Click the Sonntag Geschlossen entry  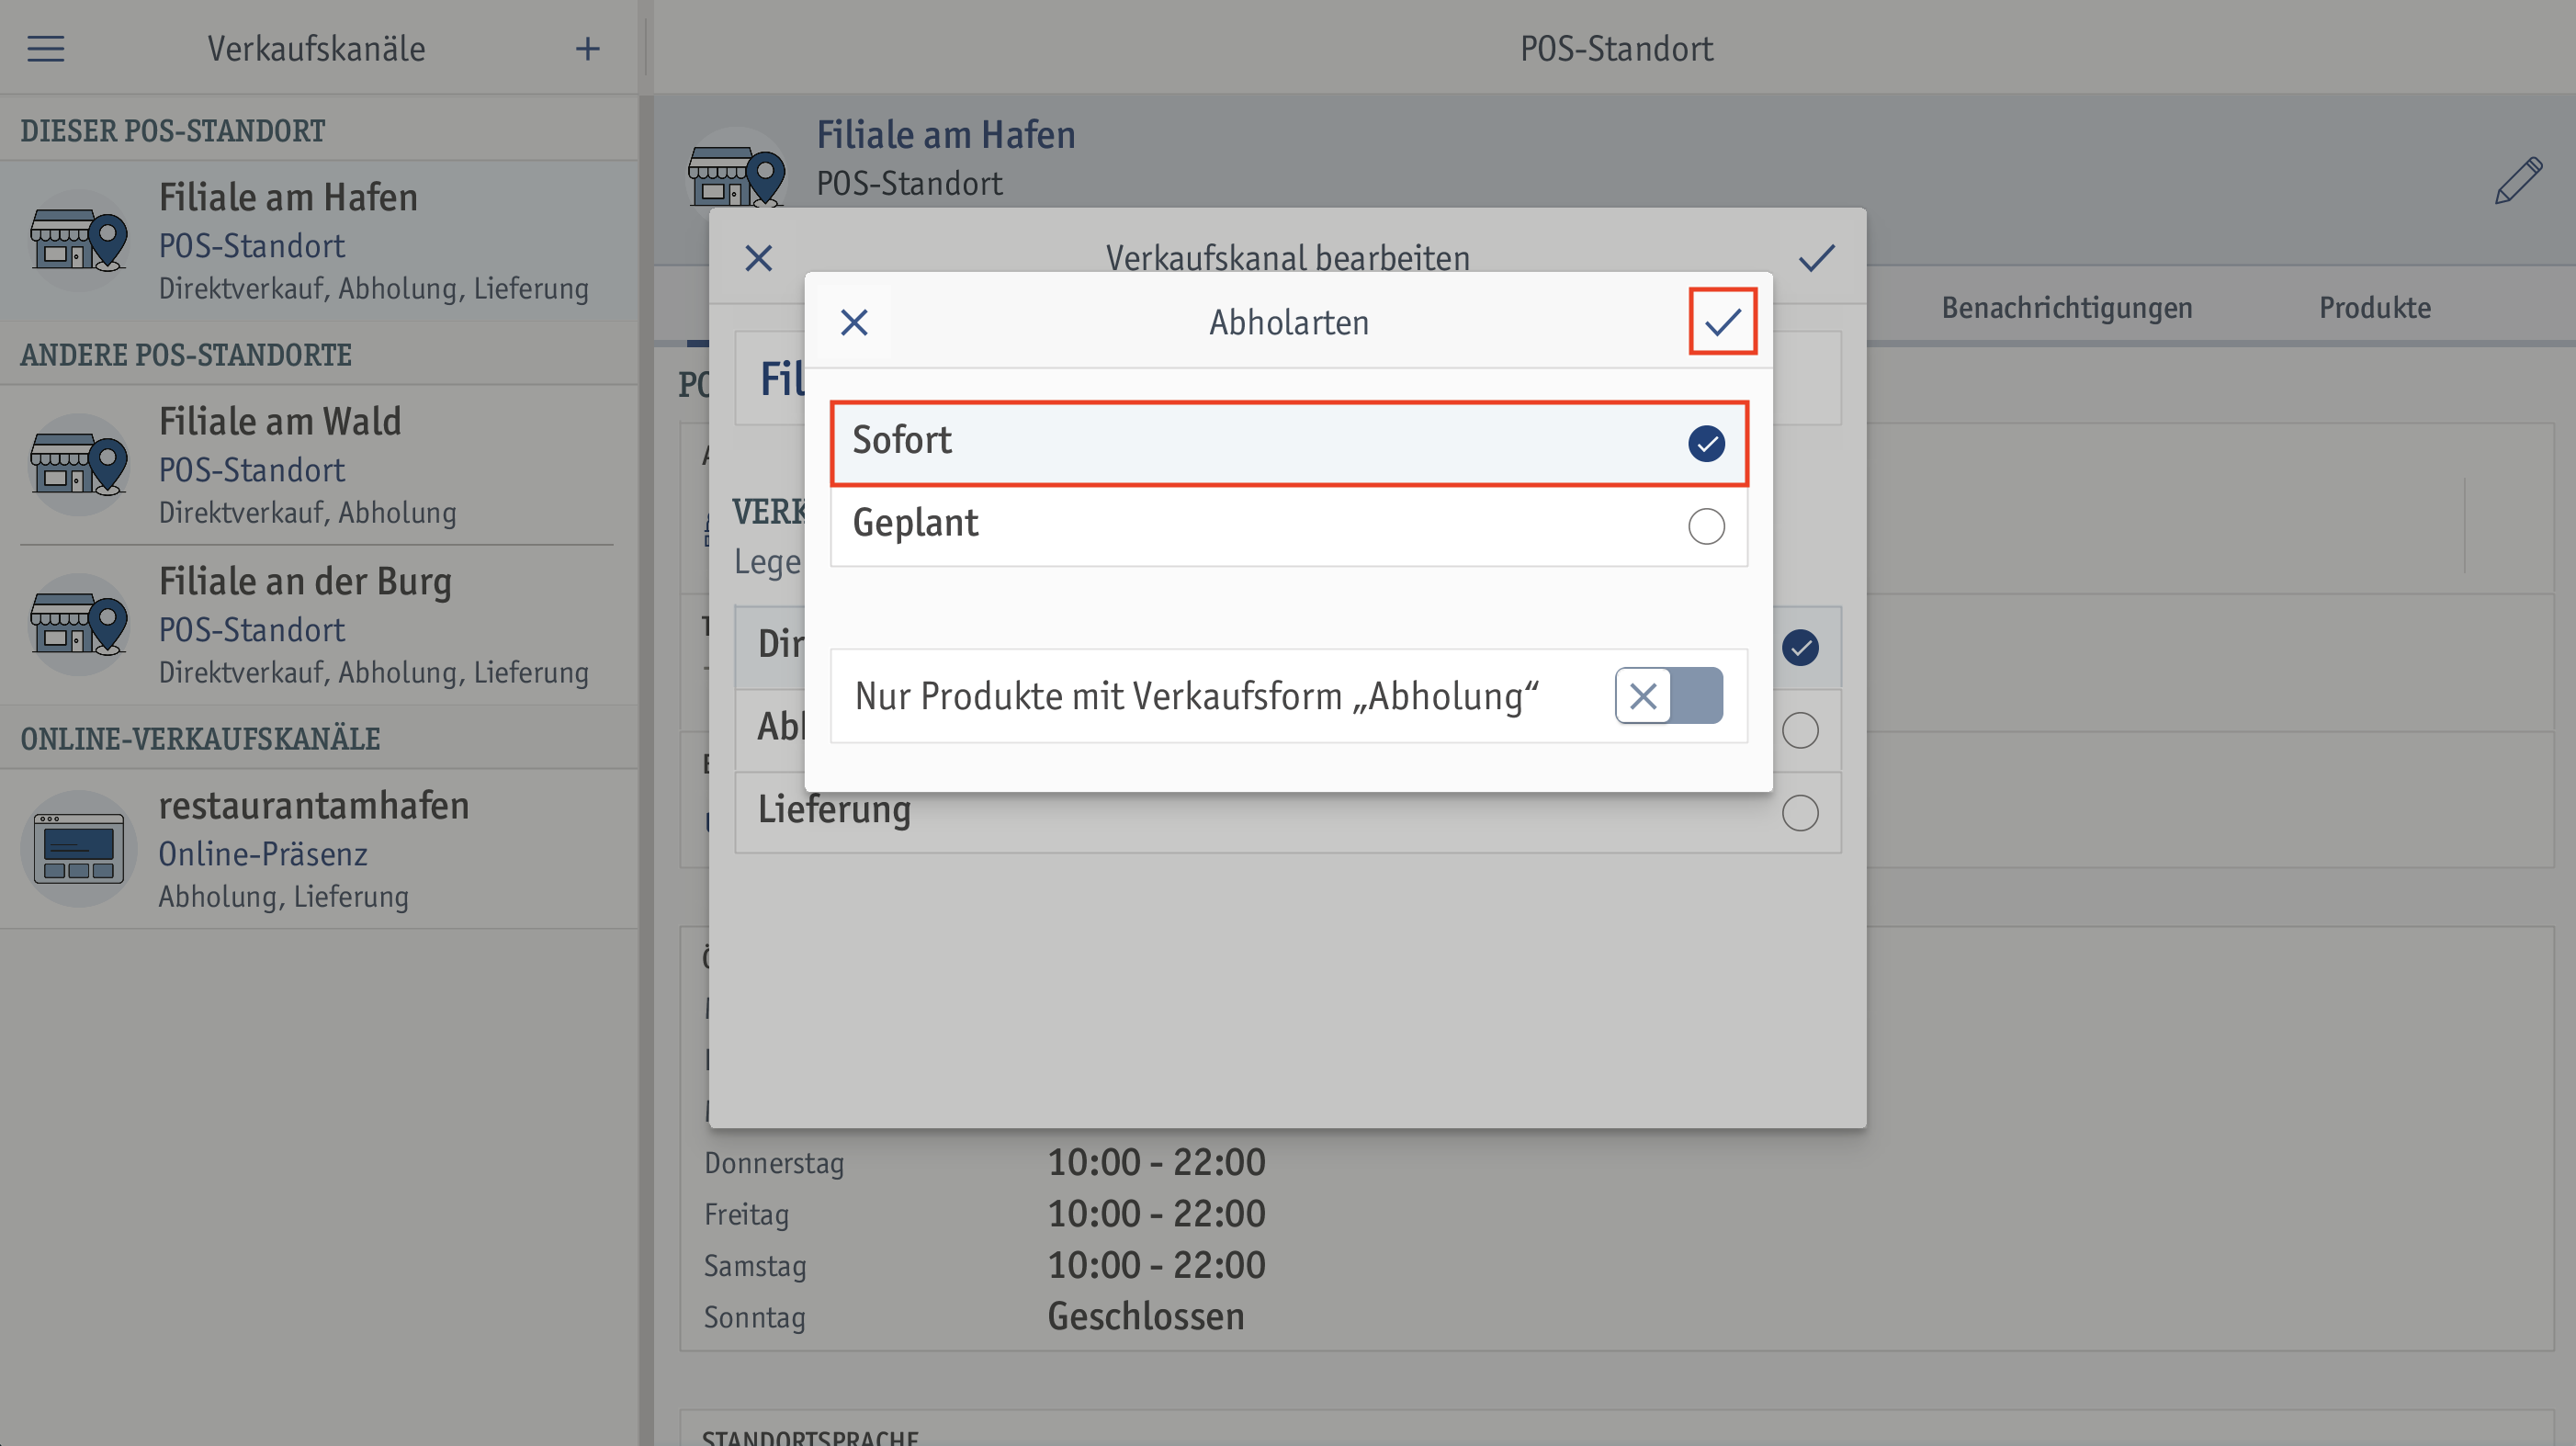1146,1316
